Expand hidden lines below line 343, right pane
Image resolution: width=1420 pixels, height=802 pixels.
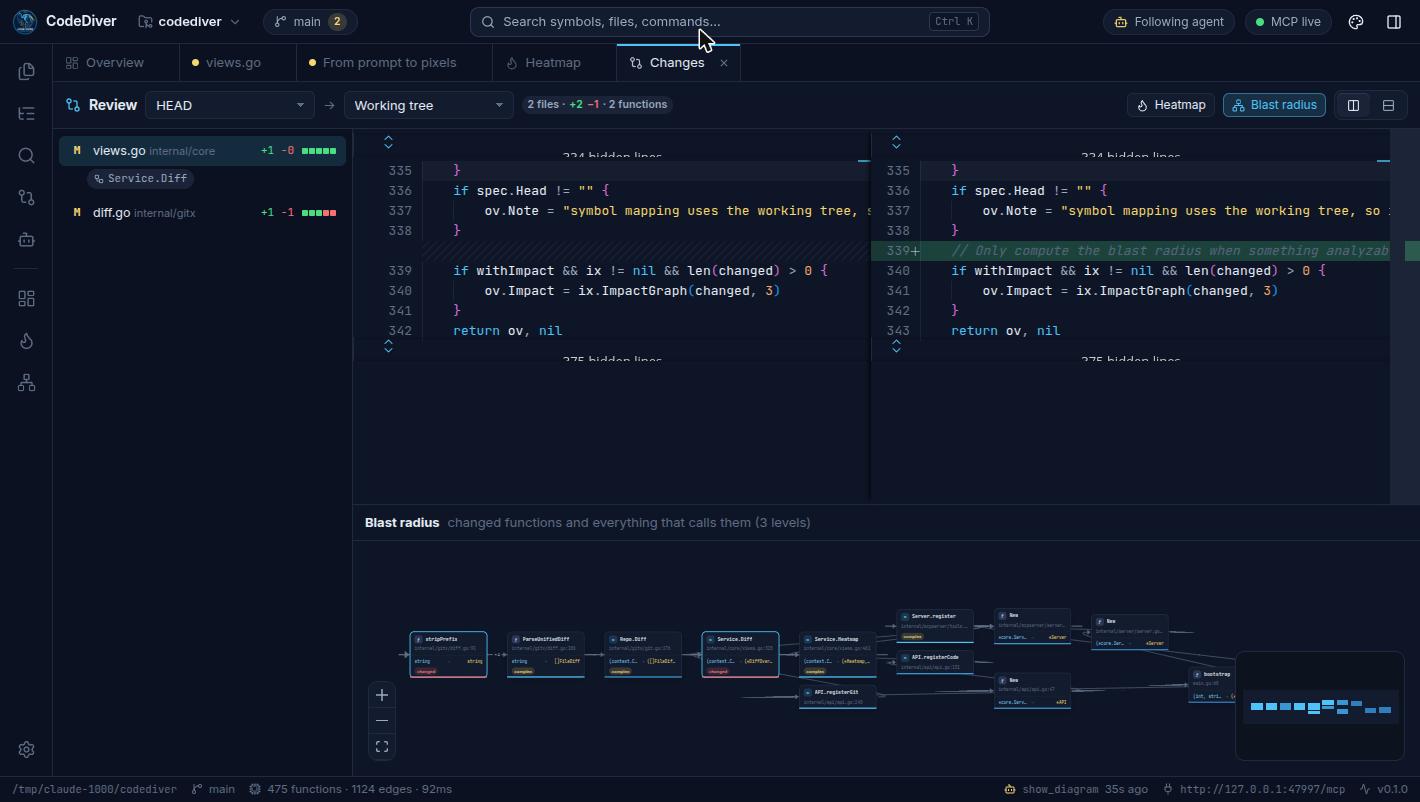coord(896,346)
